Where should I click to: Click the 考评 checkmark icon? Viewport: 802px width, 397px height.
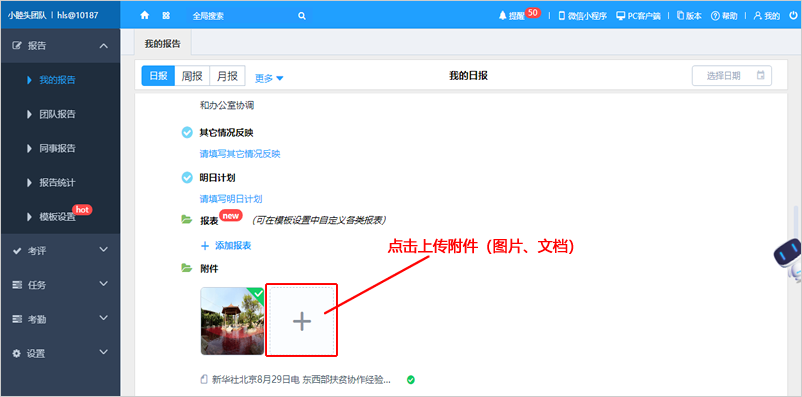point(17,251)
